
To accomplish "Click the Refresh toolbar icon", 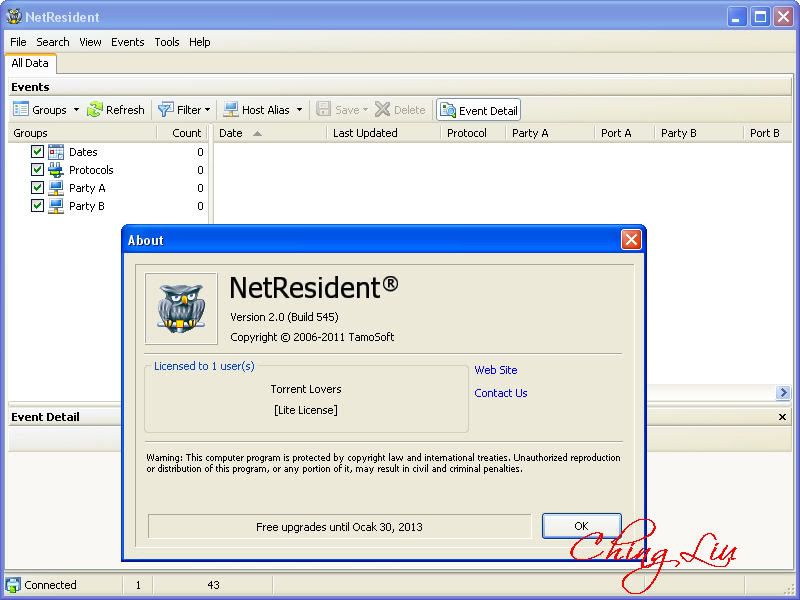I will tap(95, 110).
